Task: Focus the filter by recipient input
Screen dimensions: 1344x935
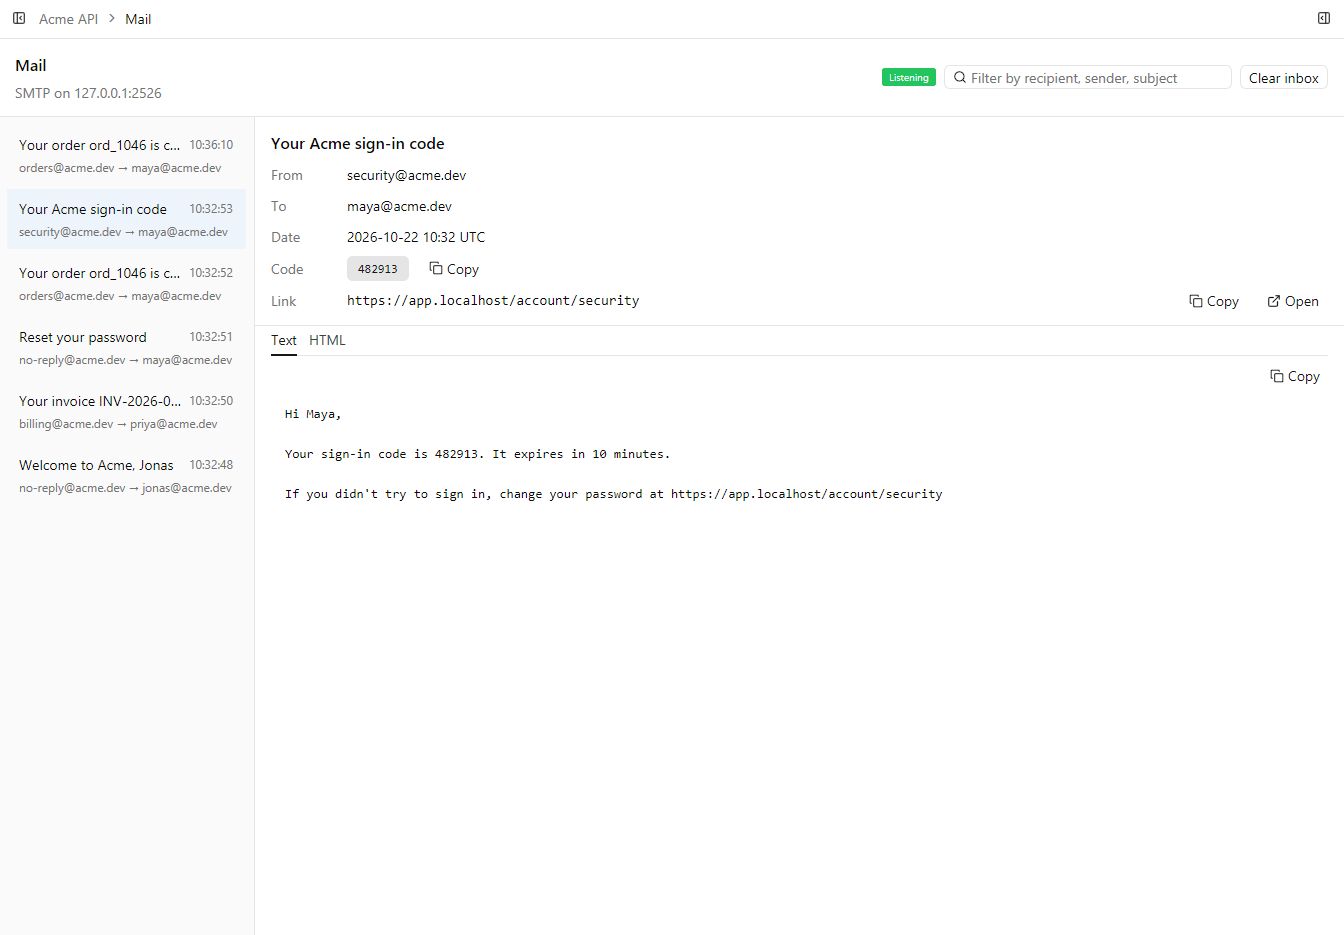Action: 1088,78
